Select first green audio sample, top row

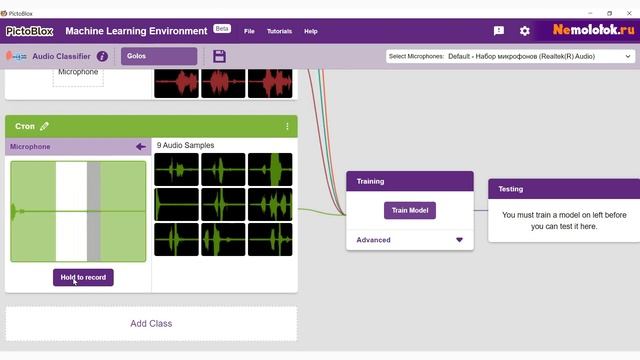(x=176, y=169)
